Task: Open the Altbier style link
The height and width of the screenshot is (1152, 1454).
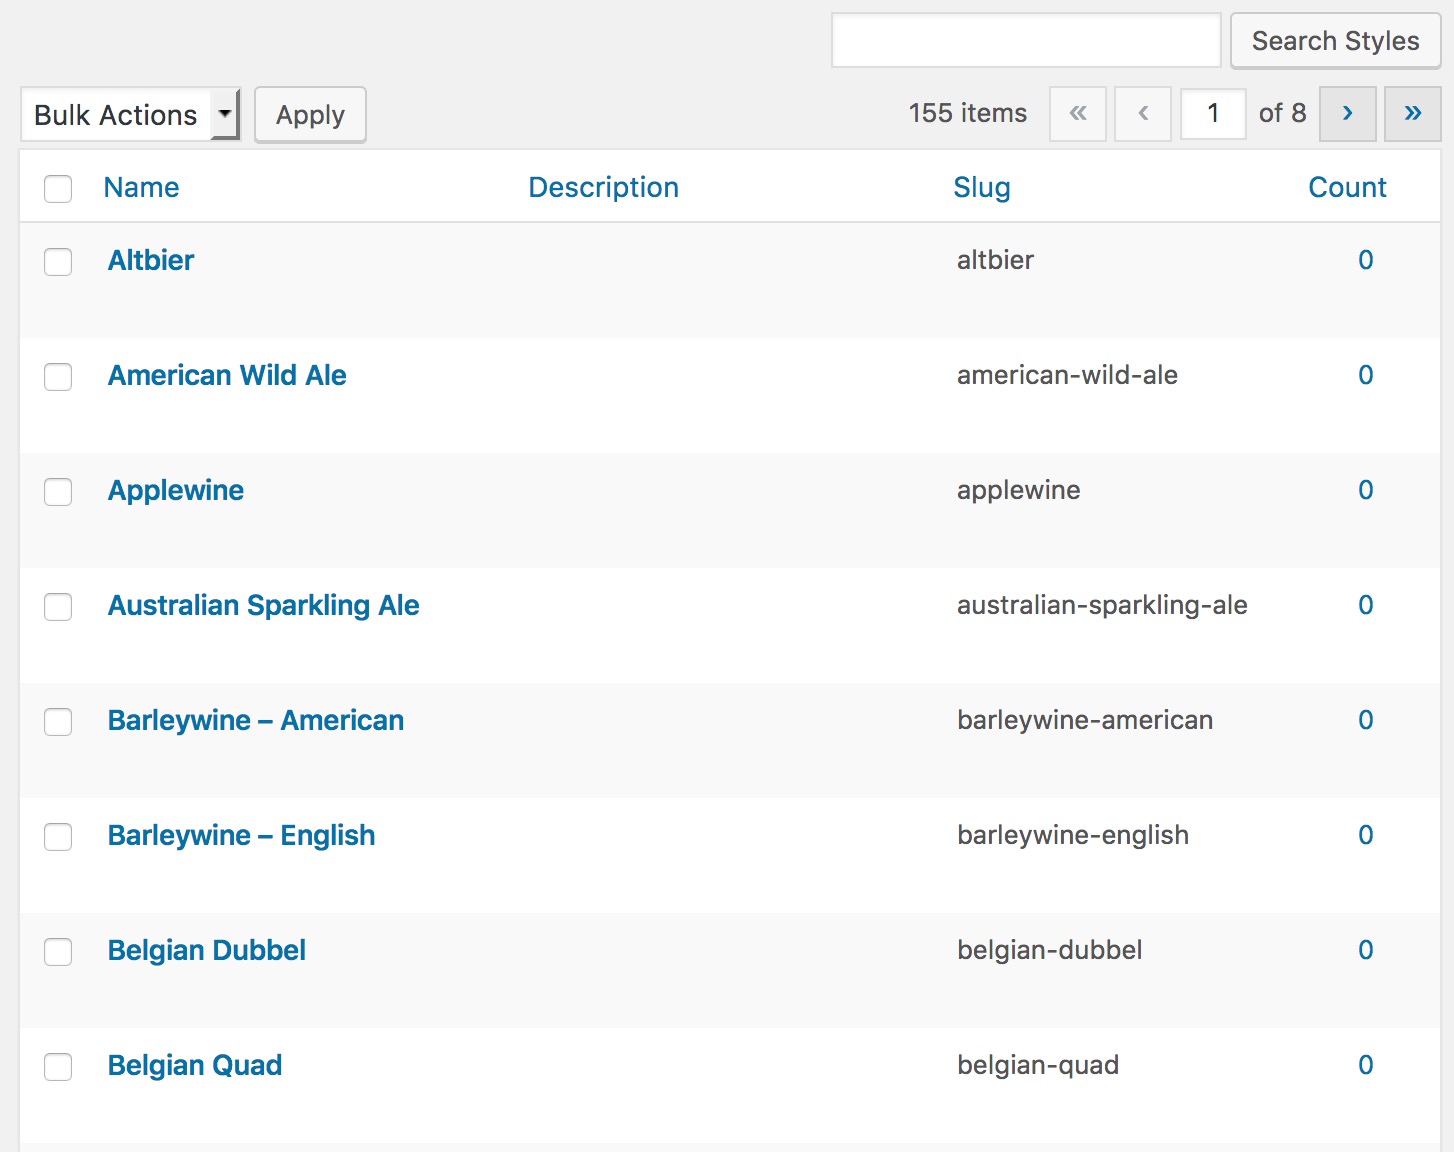Action: tap(151, 260)
